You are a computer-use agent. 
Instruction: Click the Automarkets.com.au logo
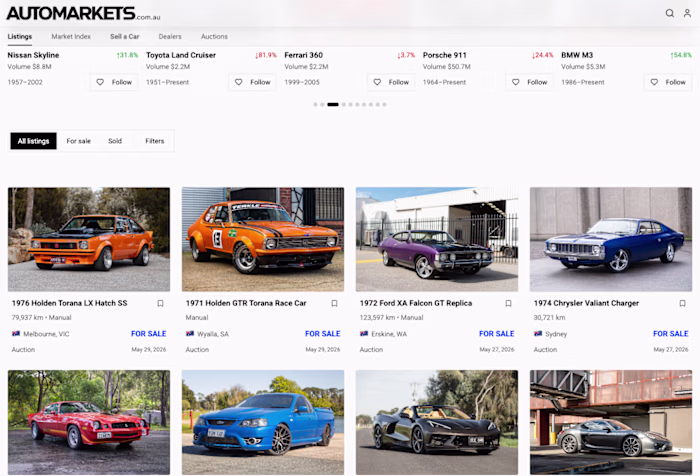[x=83, y=13]
